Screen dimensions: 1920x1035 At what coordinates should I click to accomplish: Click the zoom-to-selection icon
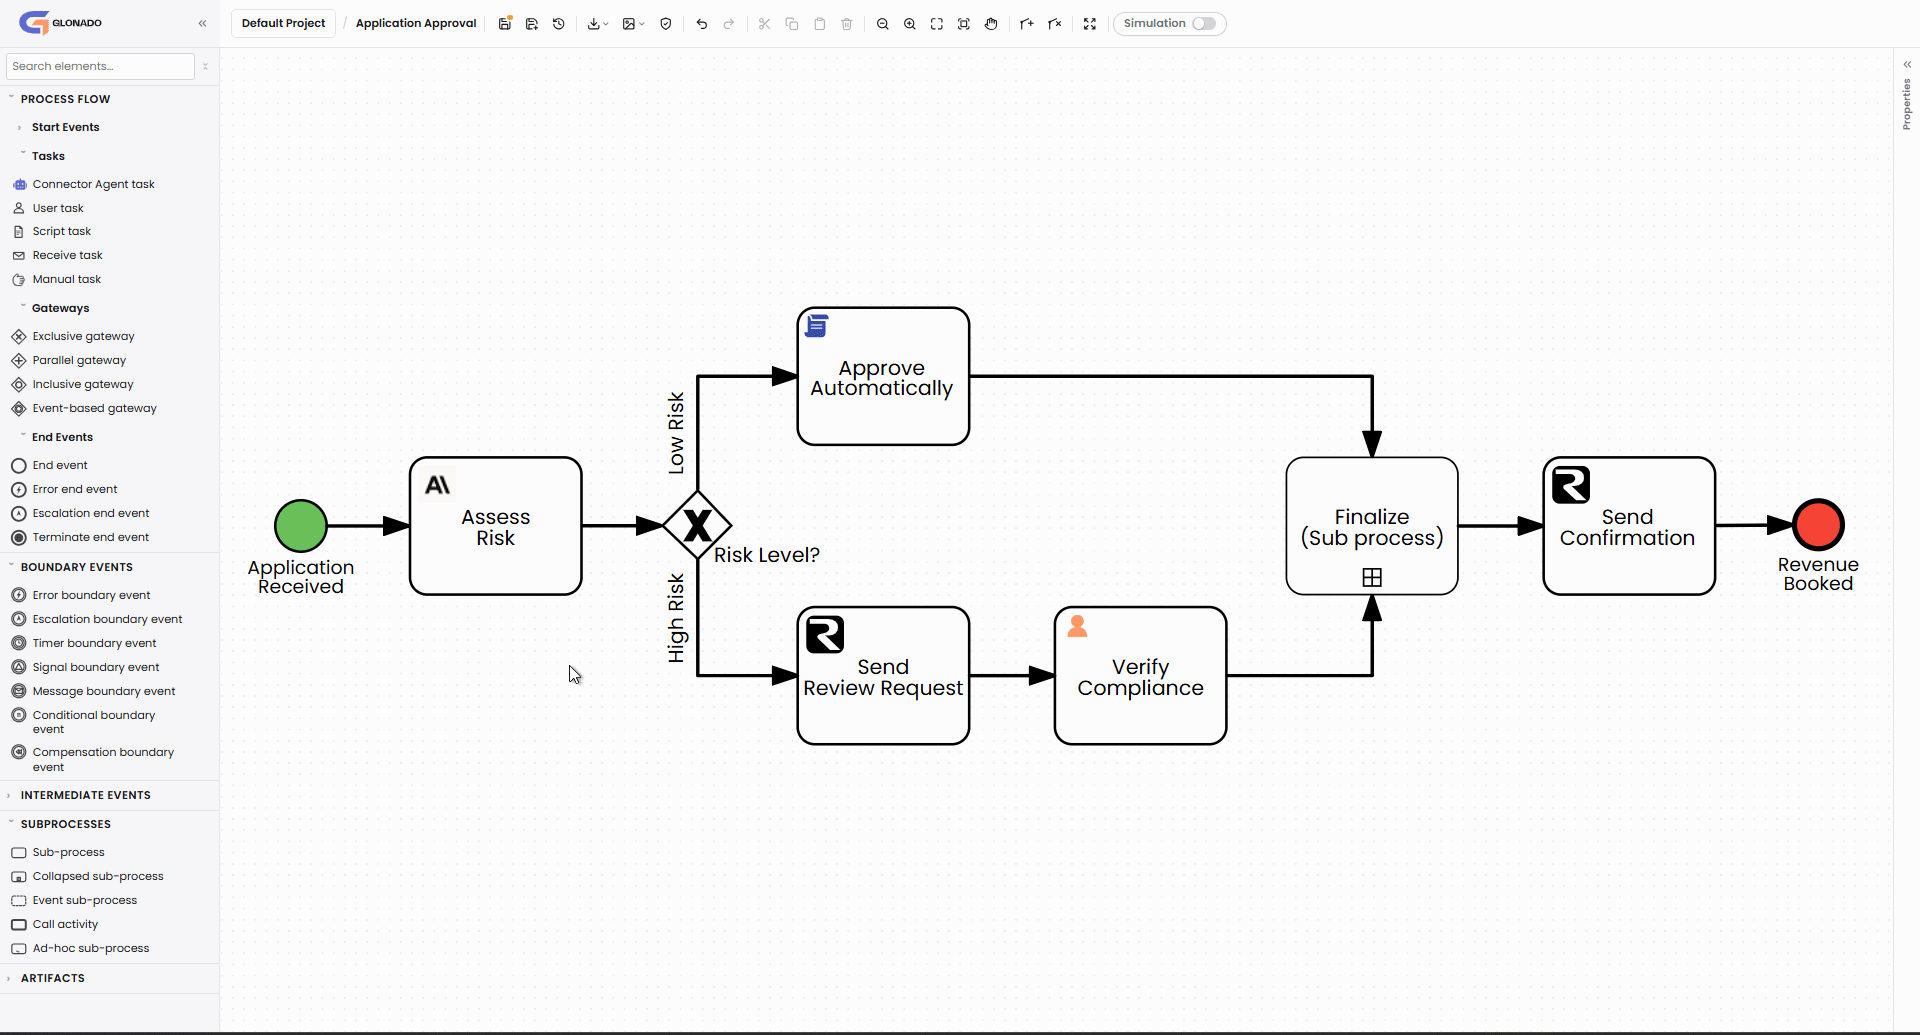[964, 23]
